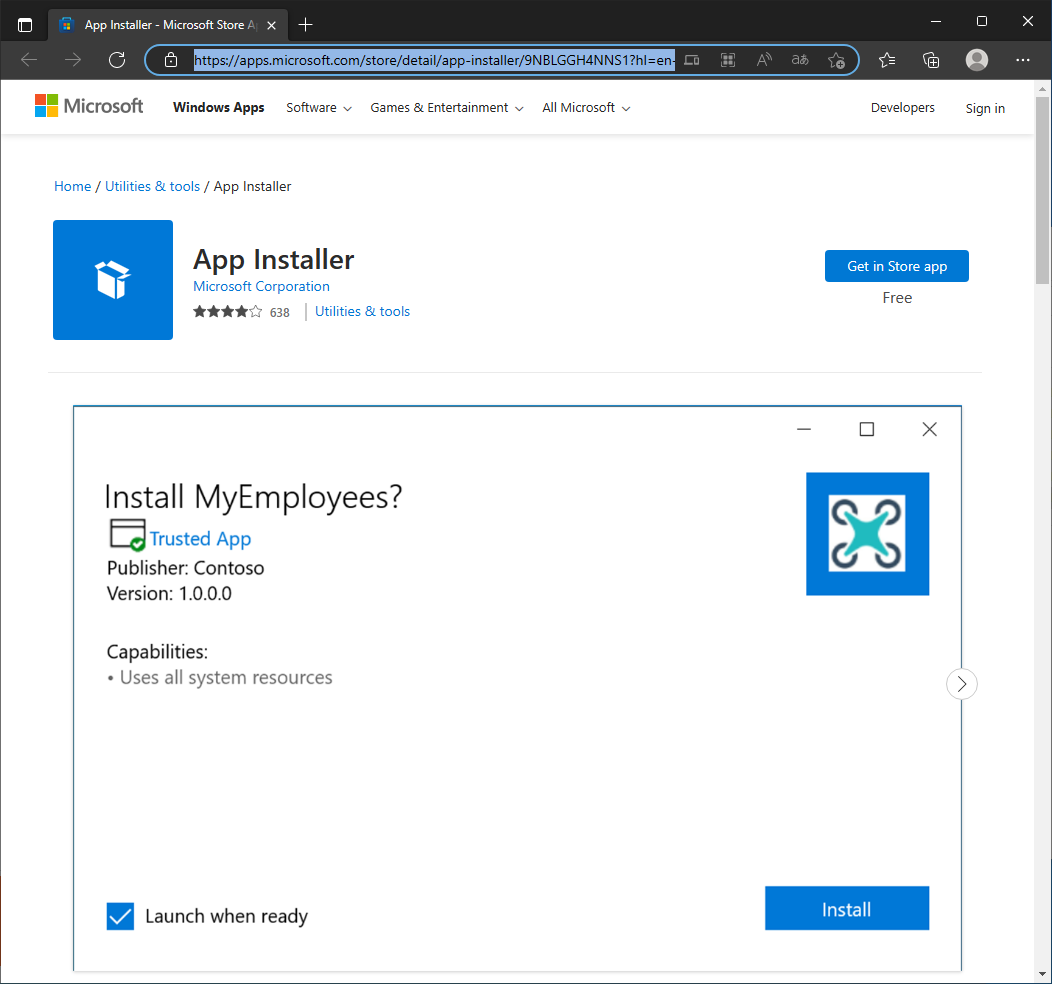Click the '638' ratings count
The width and height of the screenshot is (1052, 984).
[x=279, y=313]
